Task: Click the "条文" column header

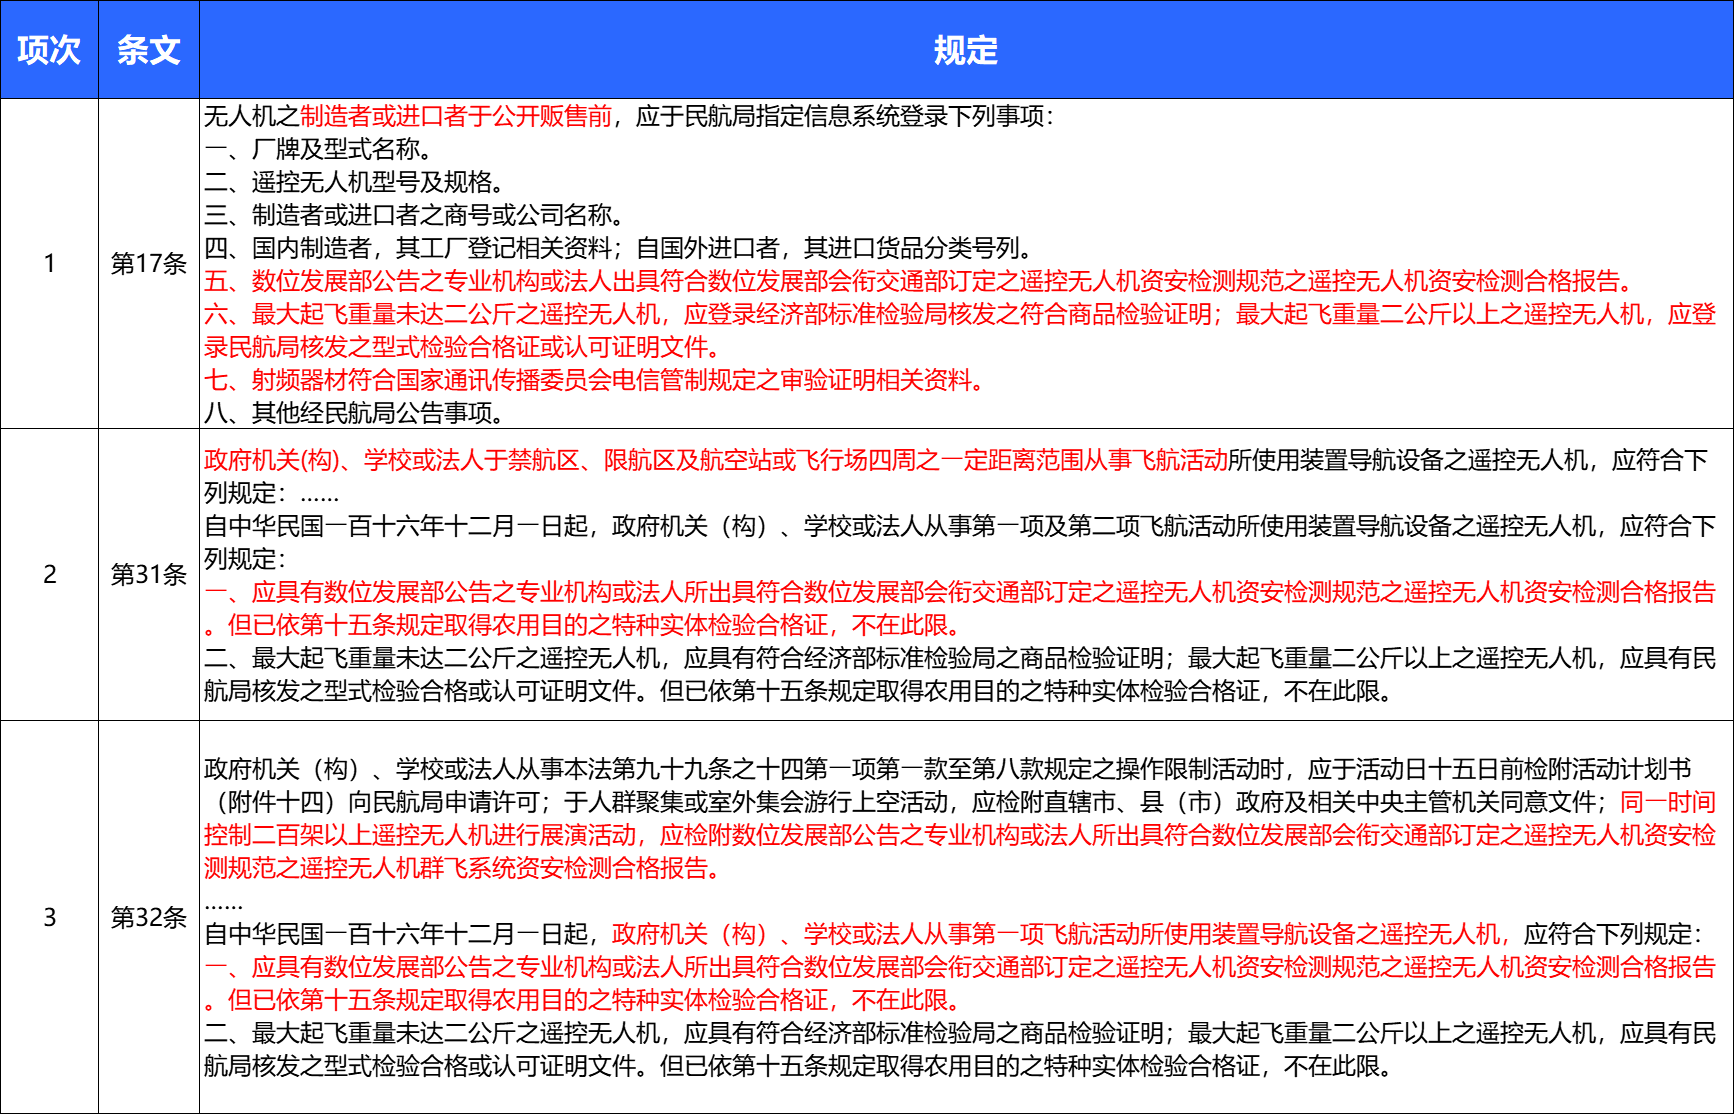Action: (148, 50)
